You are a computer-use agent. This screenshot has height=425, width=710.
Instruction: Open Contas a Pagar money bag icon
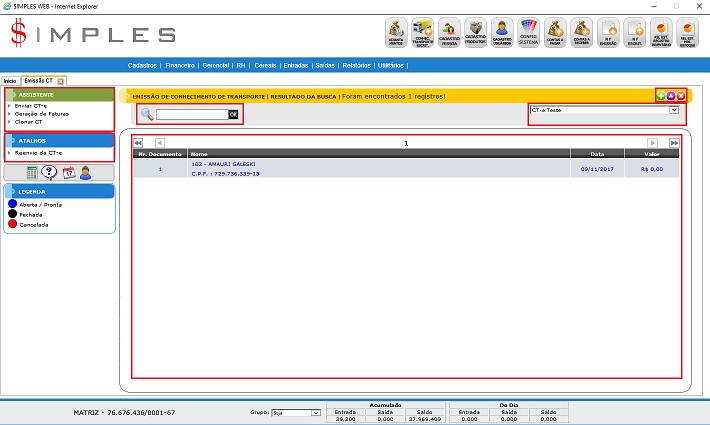coord(556,33)
